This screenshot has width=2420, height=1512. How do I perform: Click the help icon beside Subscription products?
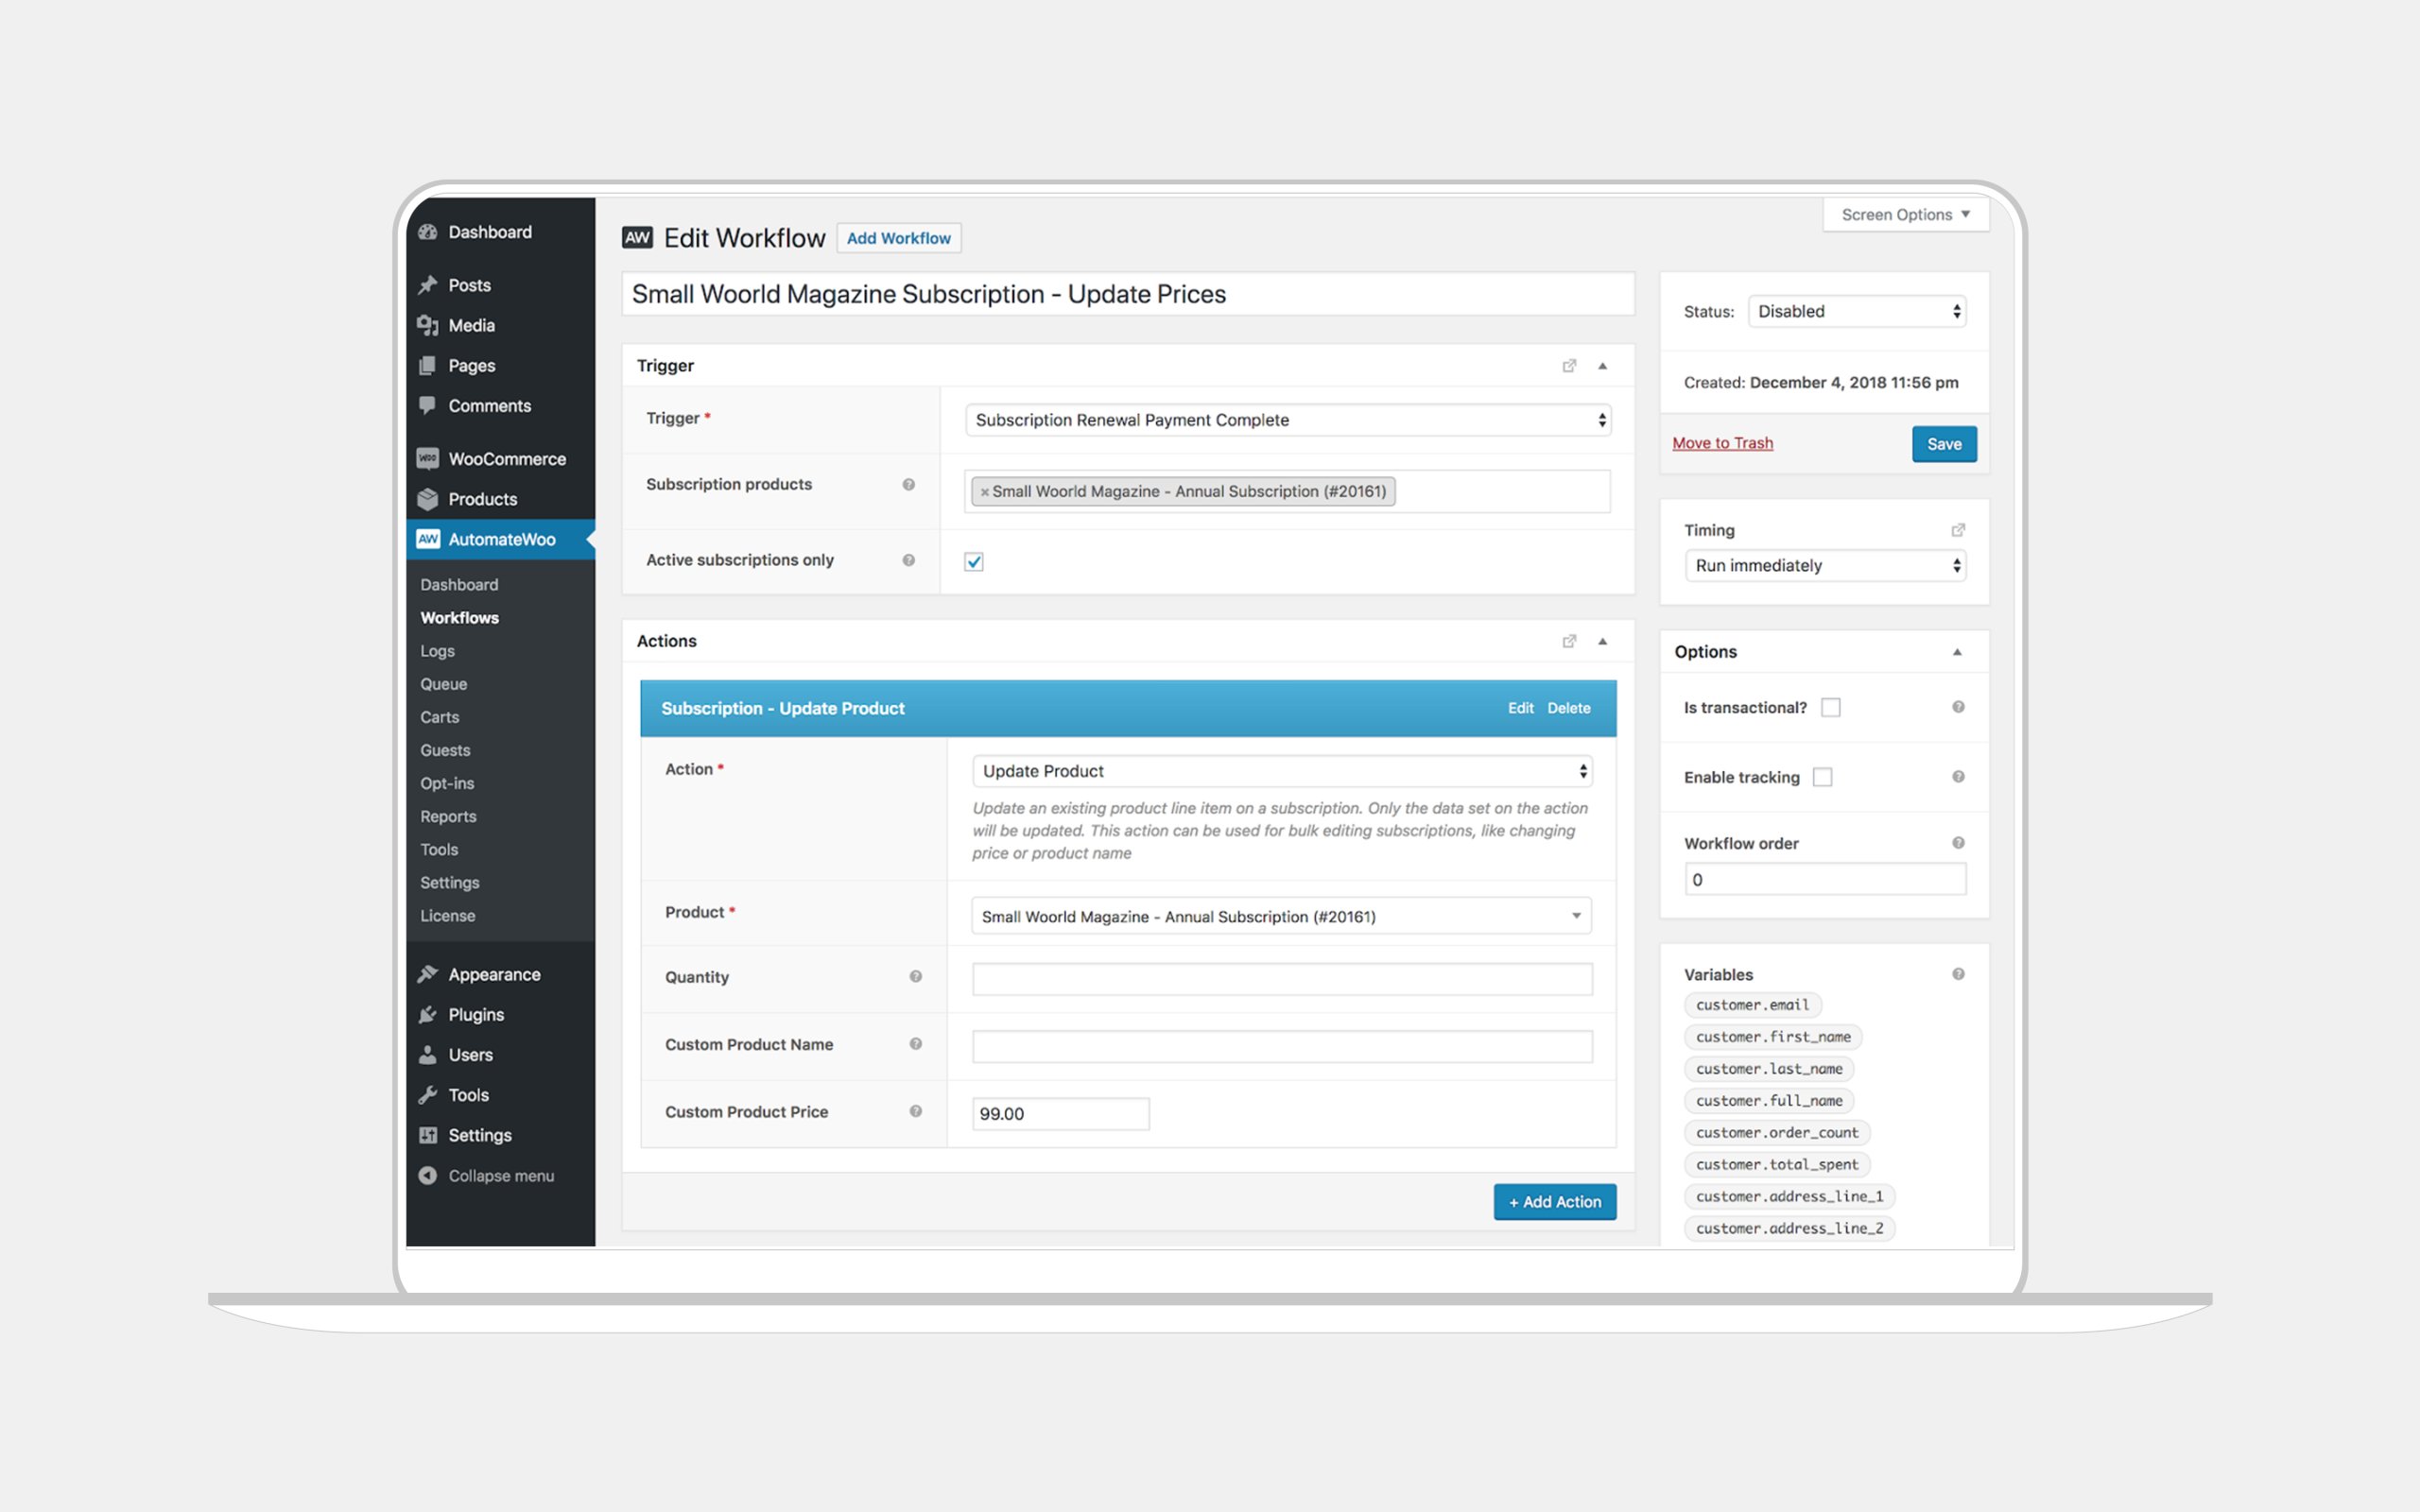coord(908,484)
